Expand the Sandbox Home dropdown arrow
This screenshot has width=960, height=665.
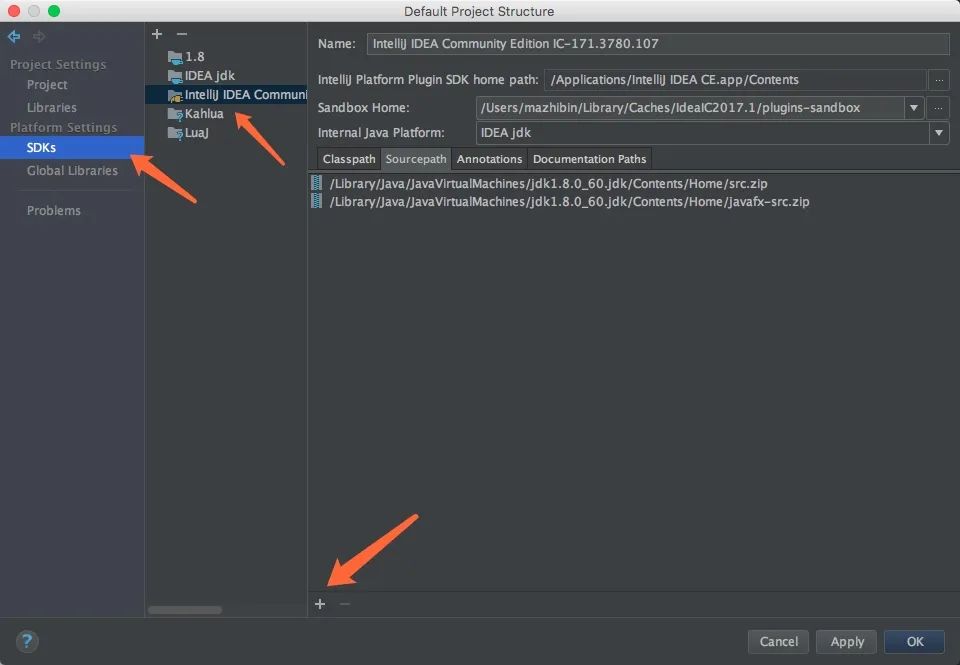(913, 108)
